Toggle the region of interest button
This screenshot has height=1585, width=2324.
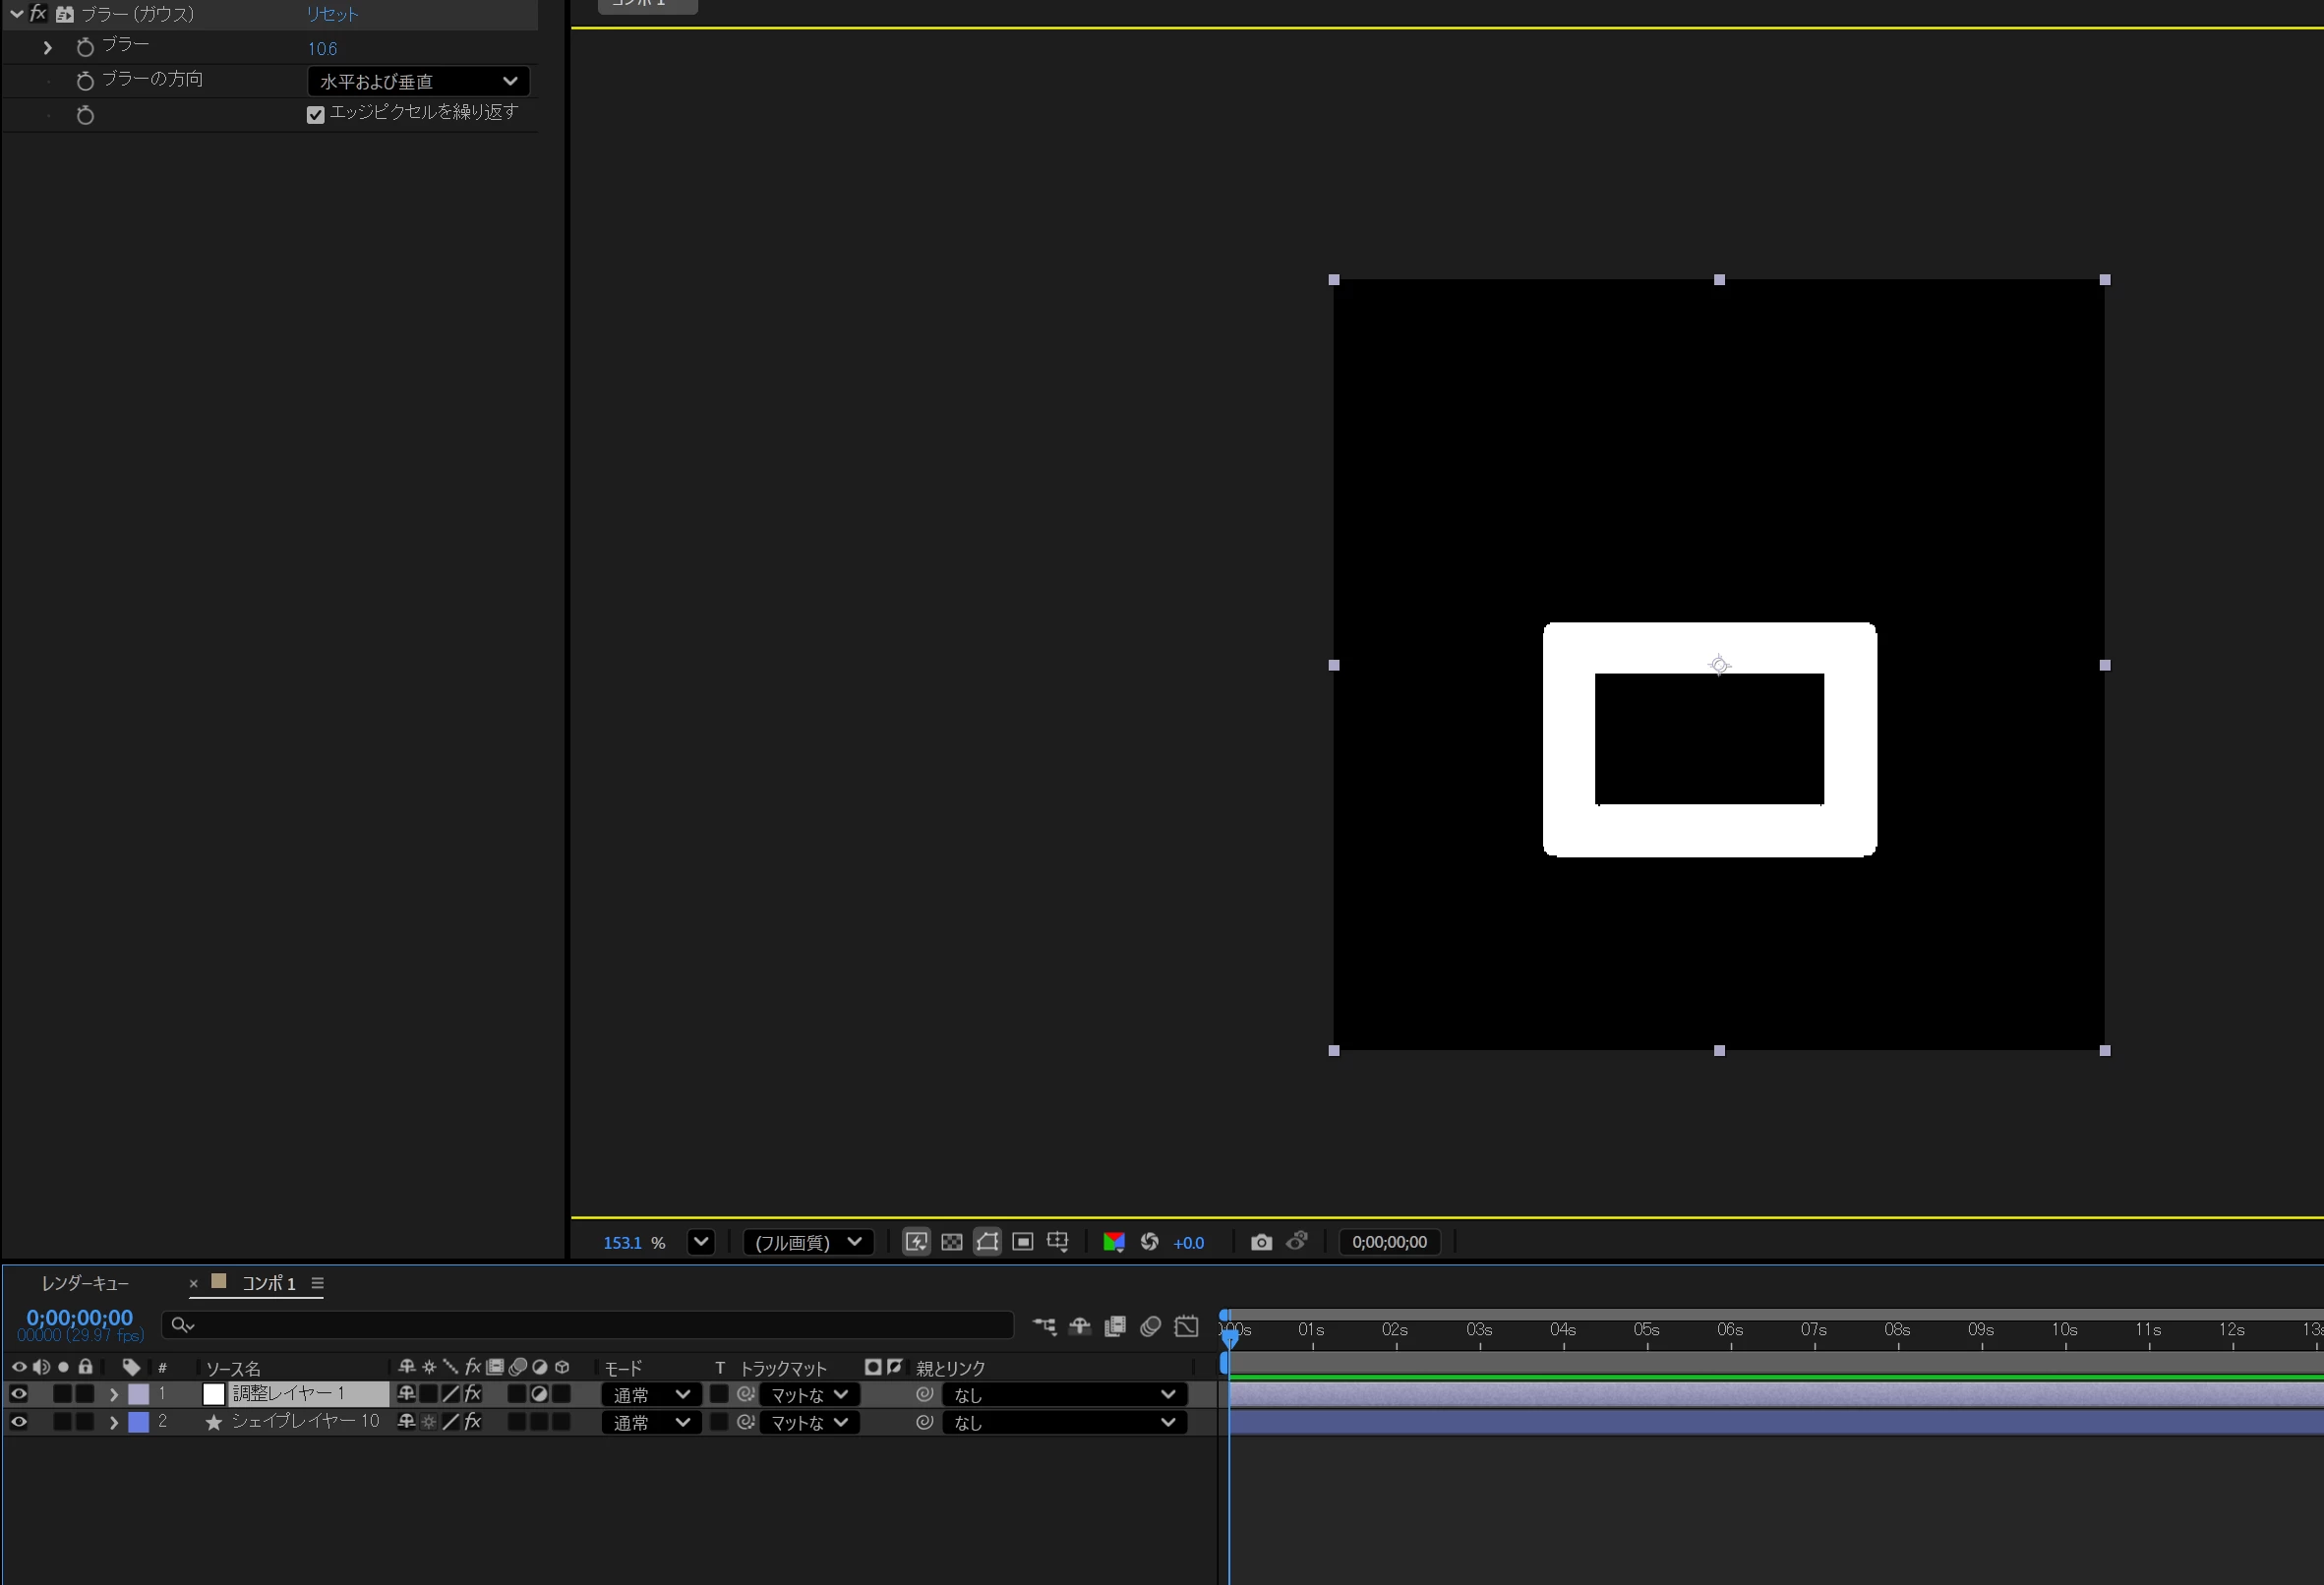pos(1022,1242)
